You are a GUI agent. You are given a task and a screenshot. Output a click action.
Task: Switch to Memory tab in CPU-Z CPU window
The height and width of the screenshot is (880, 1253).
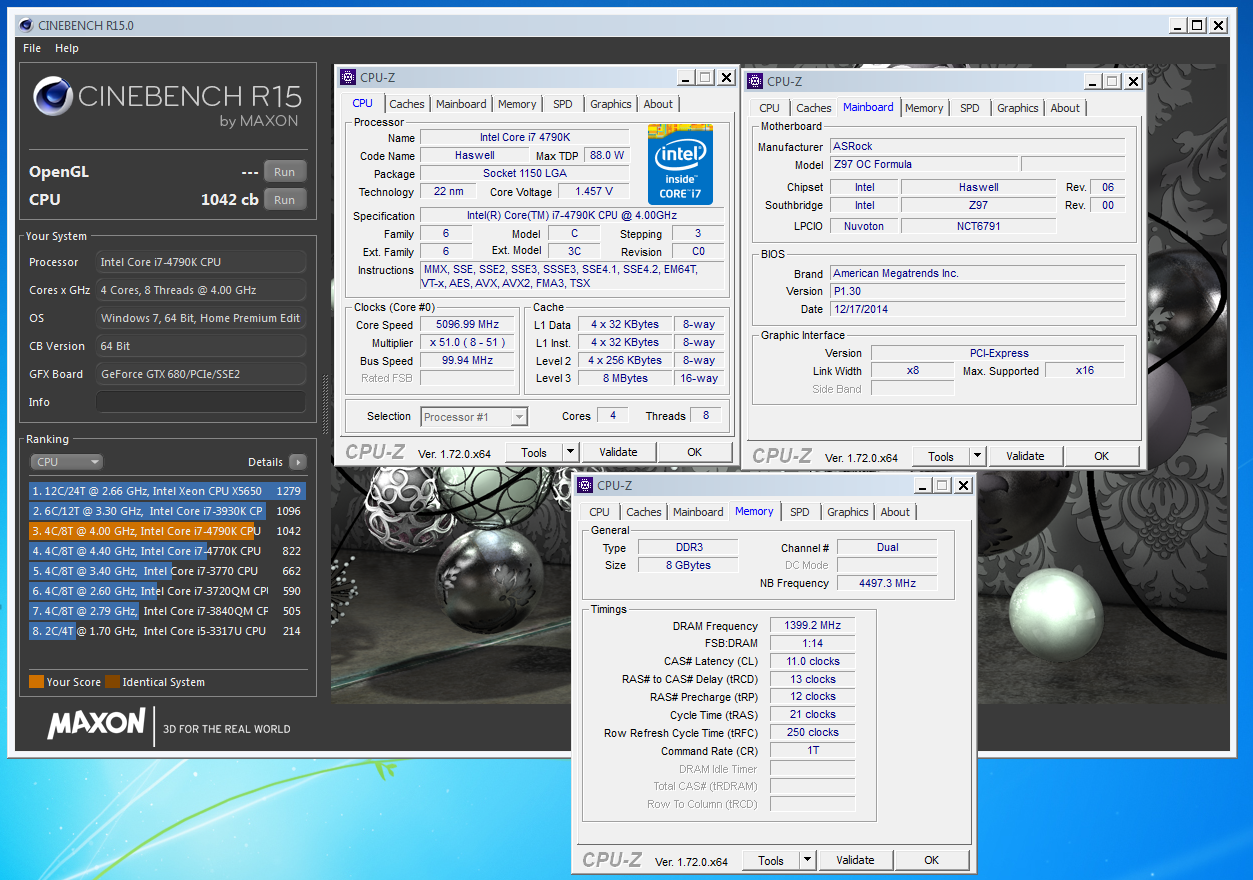coord(517,104)
